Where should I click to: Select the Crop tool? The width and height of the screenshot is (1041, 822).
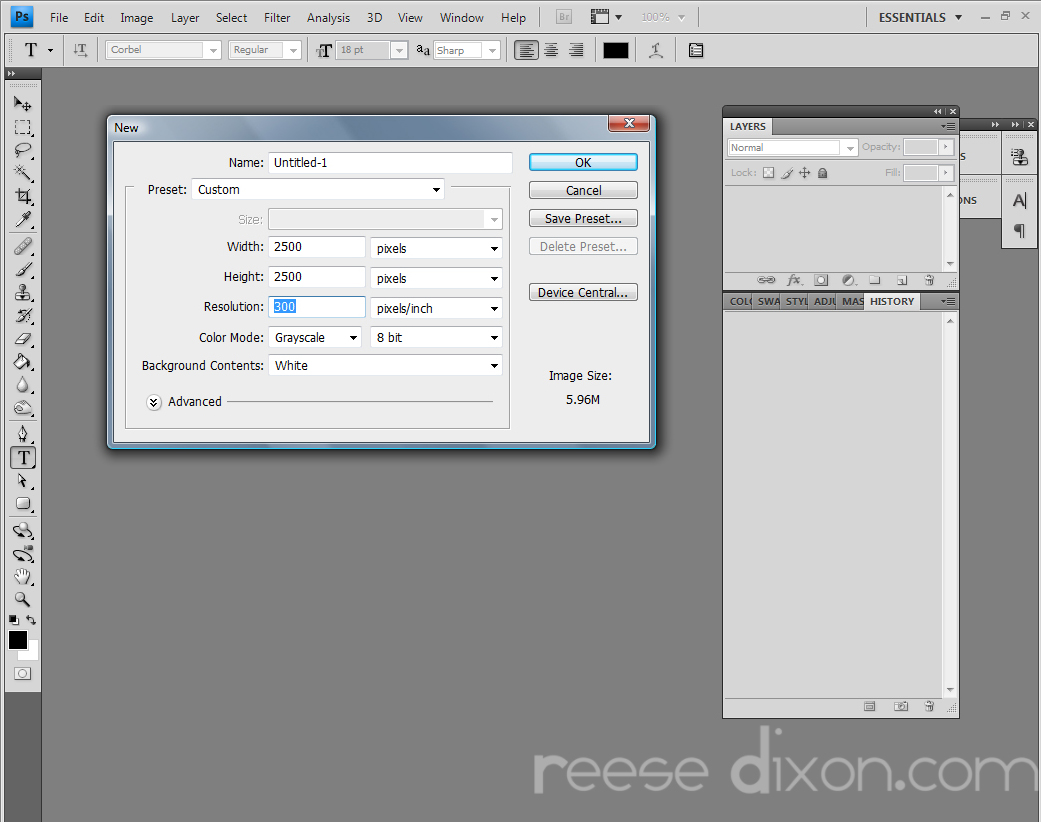coord(23,196)
